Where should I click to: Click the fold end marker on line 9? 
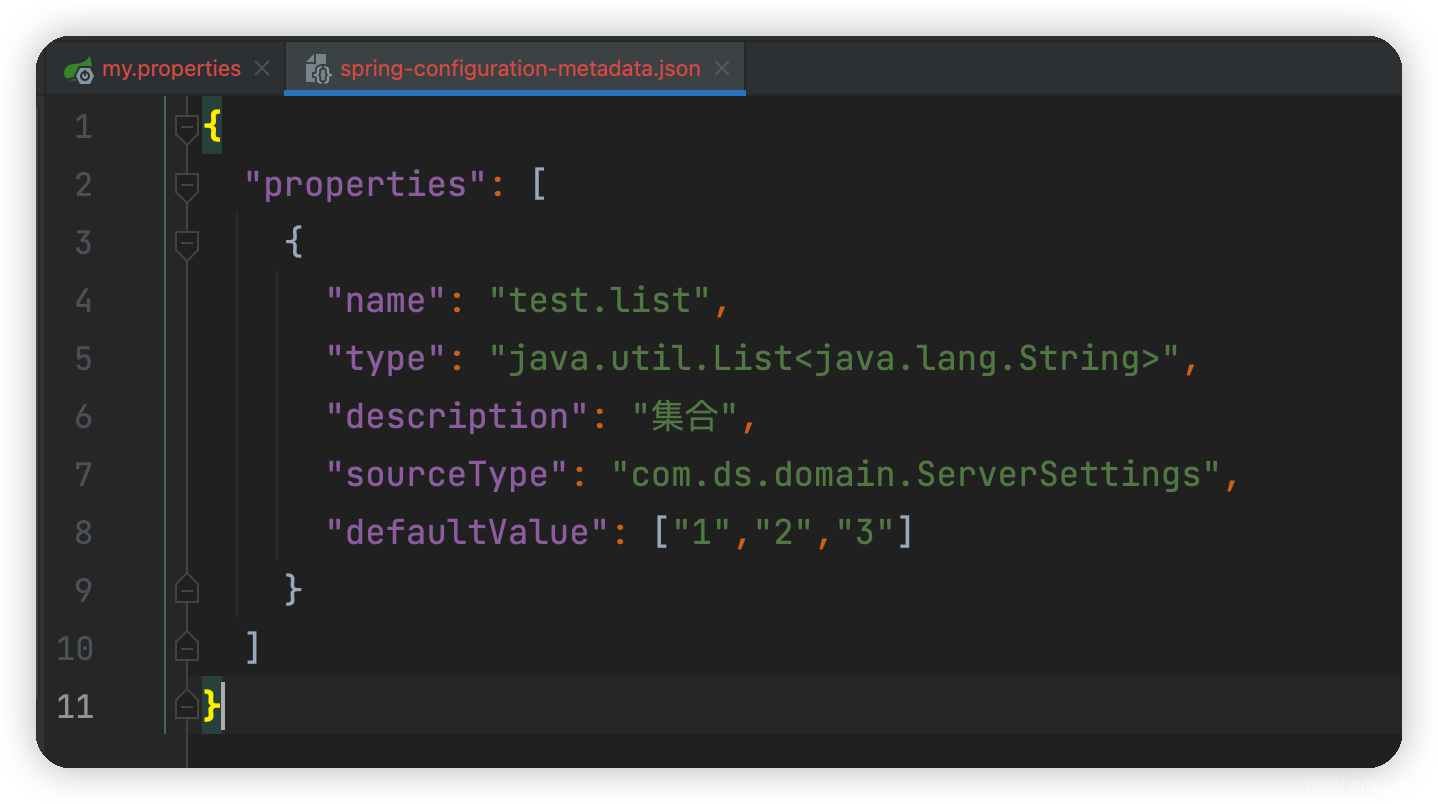(187, 590)
